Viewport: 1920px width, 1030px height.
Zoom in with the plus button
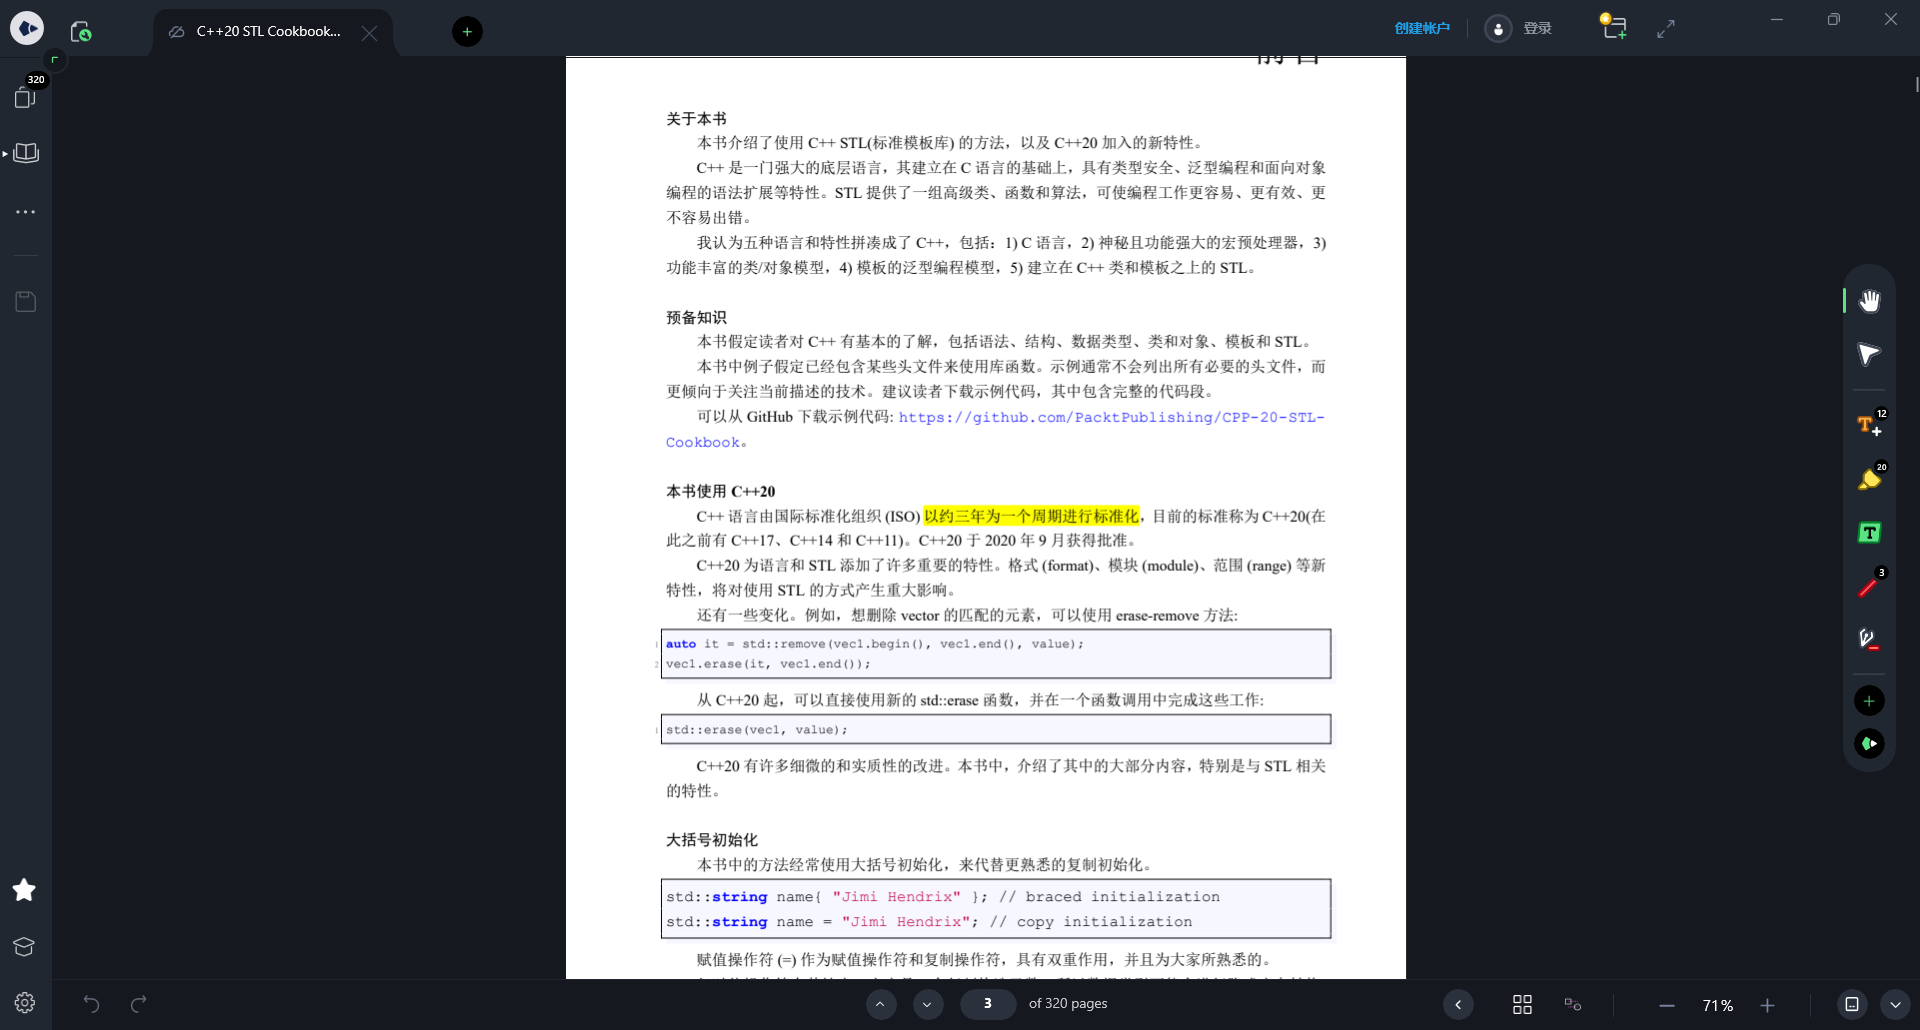click(1768, 1005)
